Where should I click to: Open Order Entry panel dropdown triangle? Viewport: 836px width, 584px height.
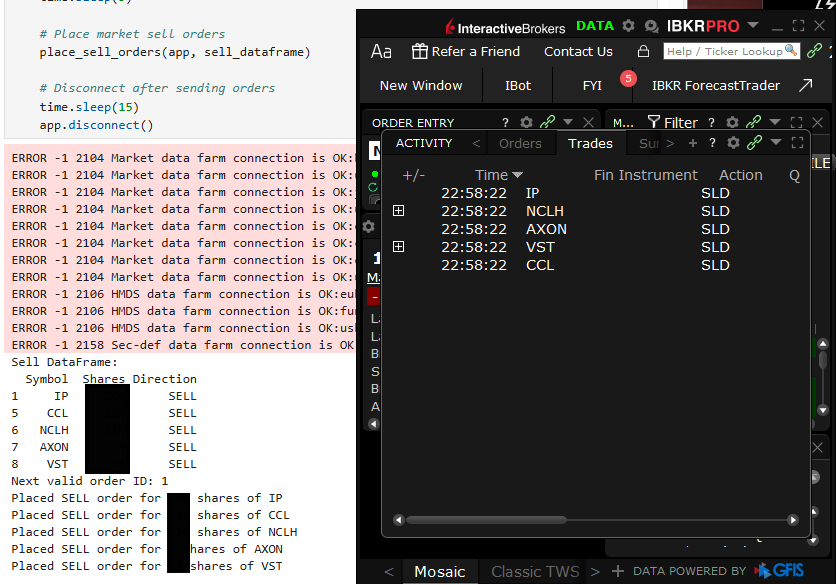[568, 122]
